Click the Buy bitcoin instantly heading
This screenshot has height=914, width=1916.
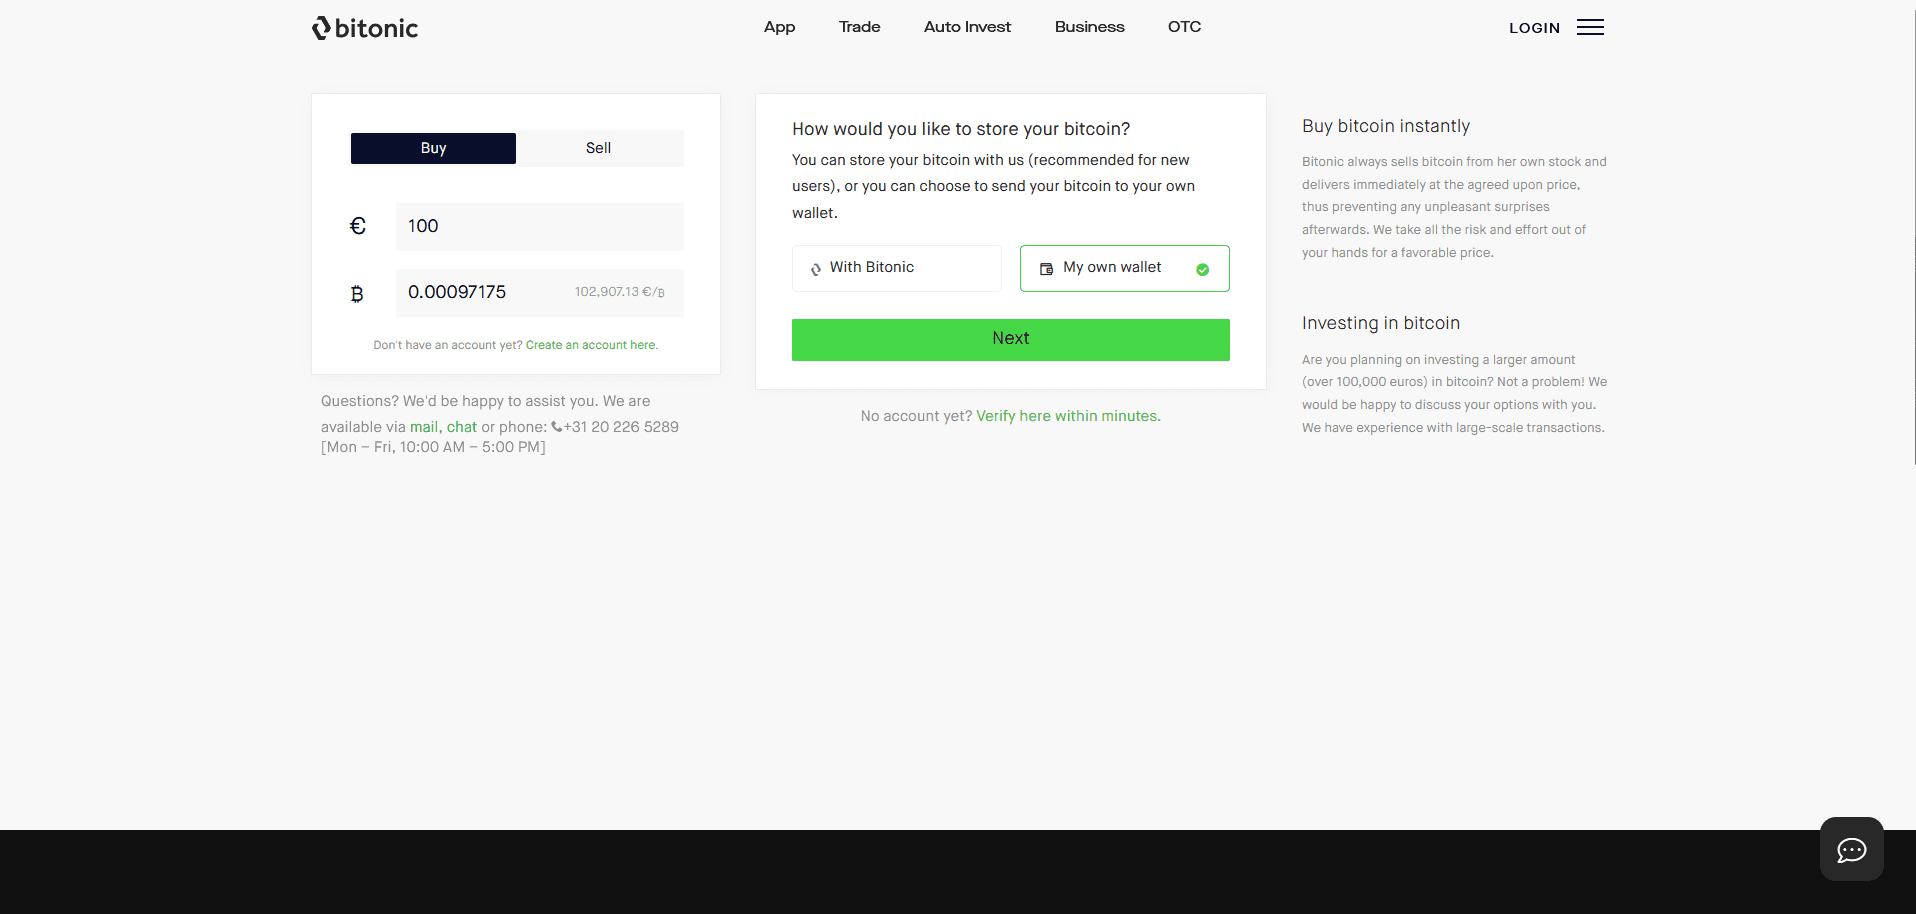click(x=1385, y=126)
